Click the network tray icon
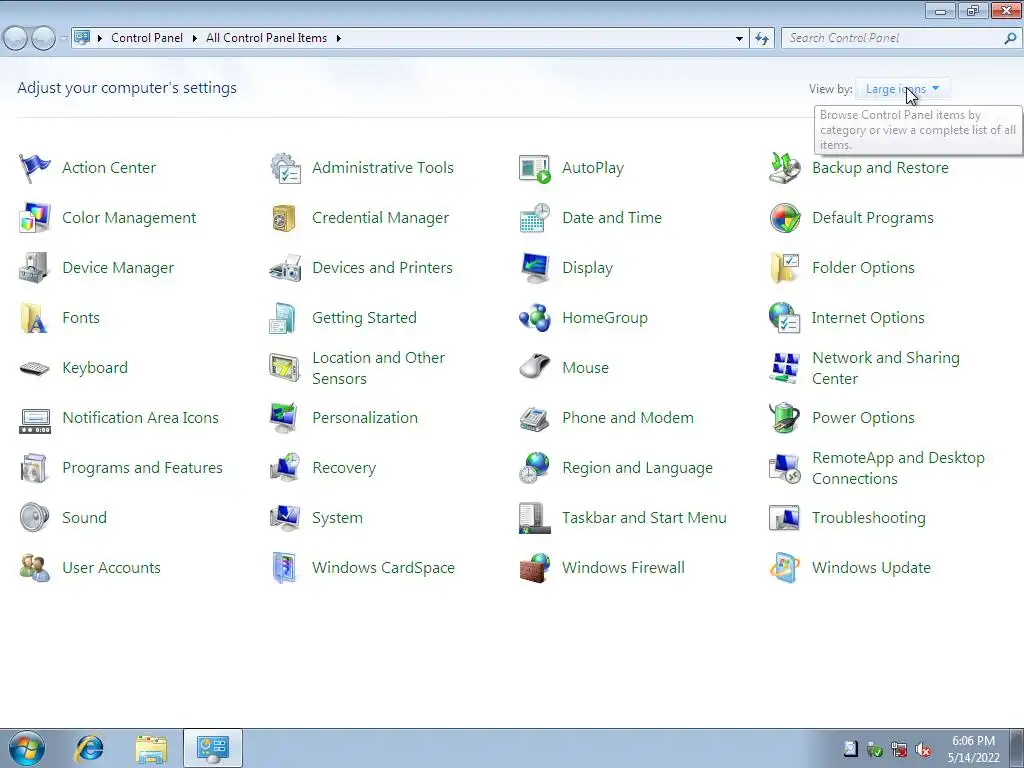Viewport: 1024px width, 768px height. coord(899,750)
